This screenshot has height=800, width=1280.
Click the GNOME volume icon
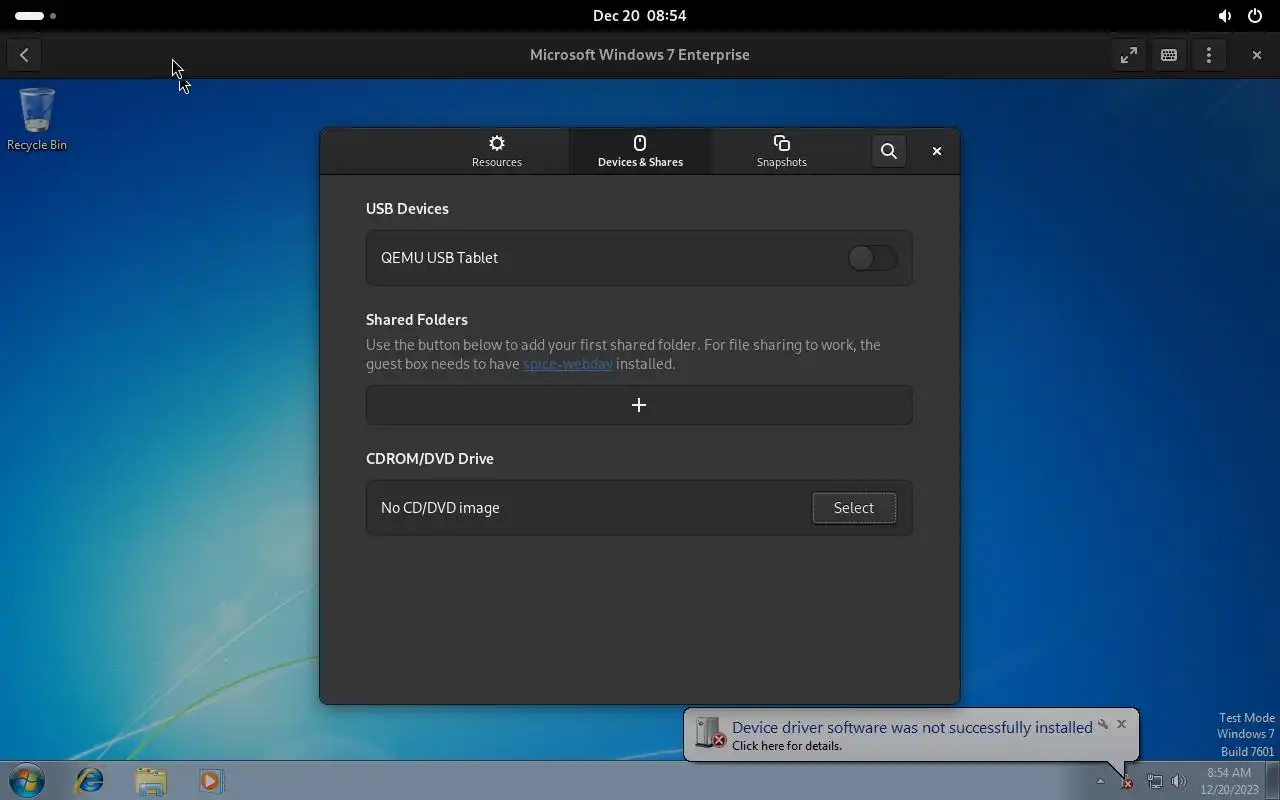coord(1224,16)
